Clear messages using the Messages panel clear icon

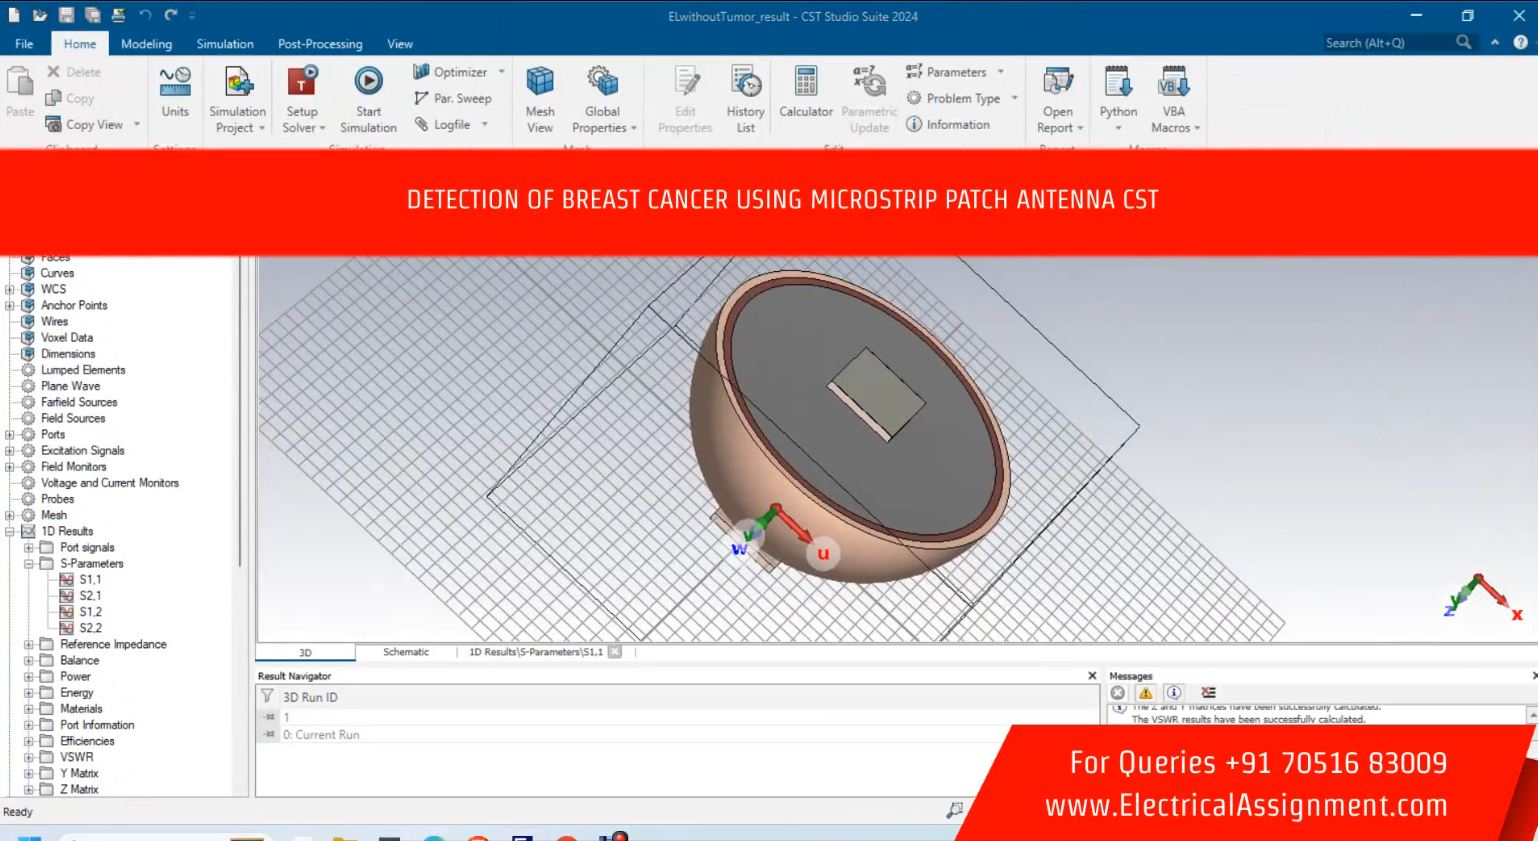coord(1208,693)
